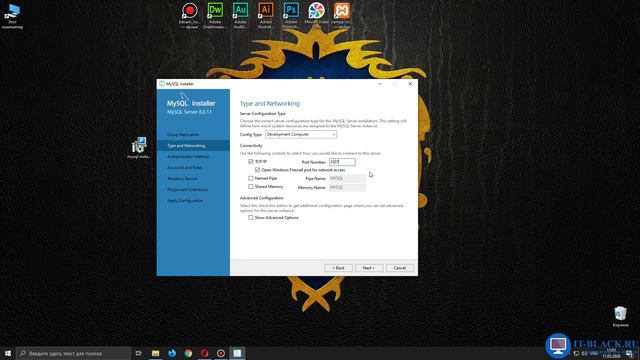Click the Next button
The width and height of the screenshot is (640, 360).
point(369,268)
